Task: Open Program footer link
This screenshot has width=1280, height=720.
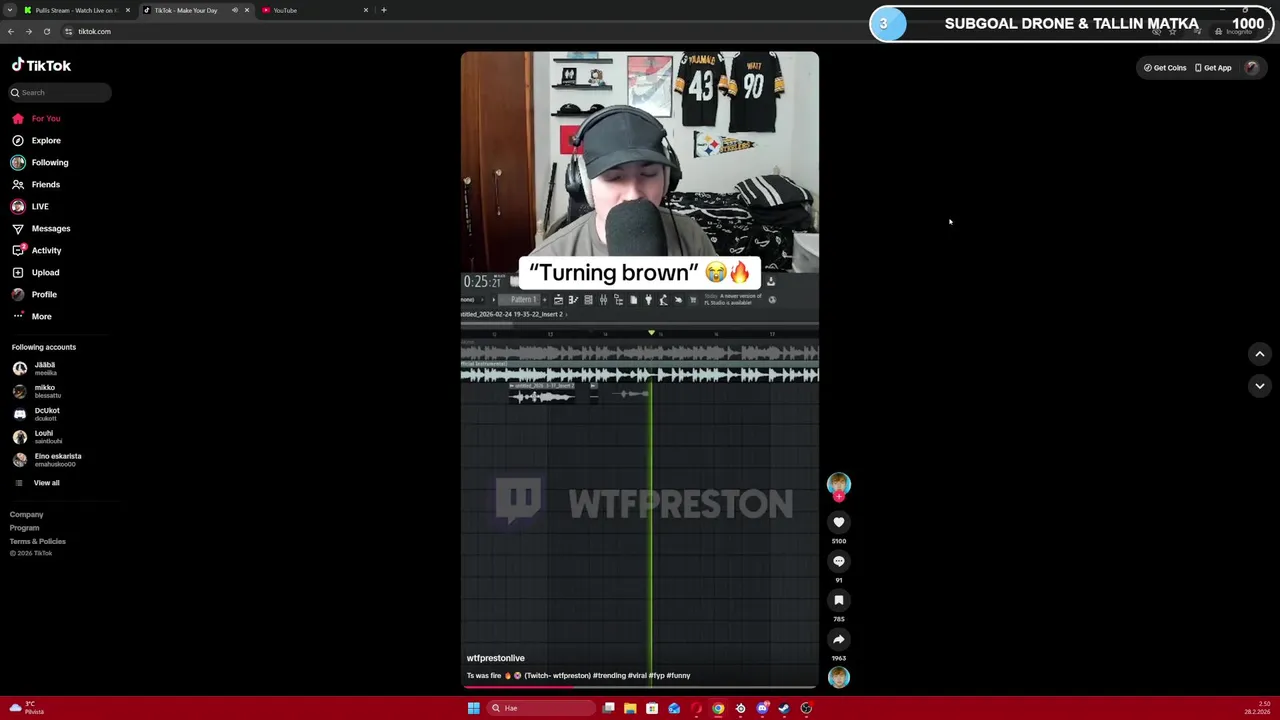Action: click(24, 528)
